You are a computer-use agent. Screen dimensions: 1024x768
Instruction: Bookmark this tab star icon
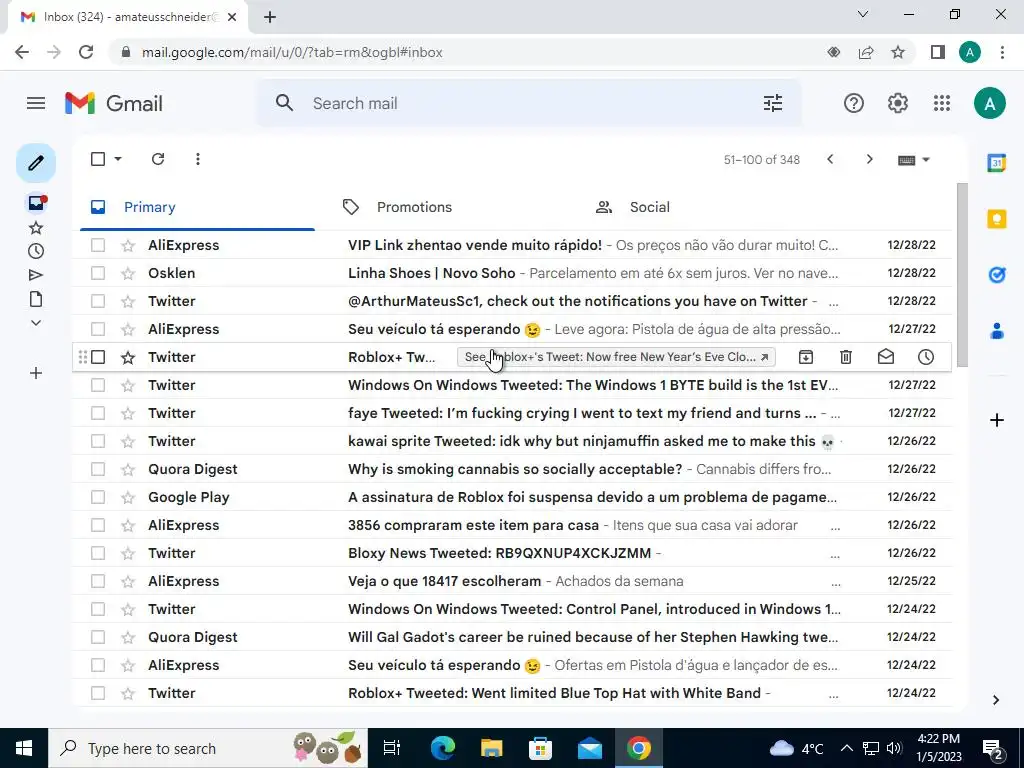[x=898, y=52]
